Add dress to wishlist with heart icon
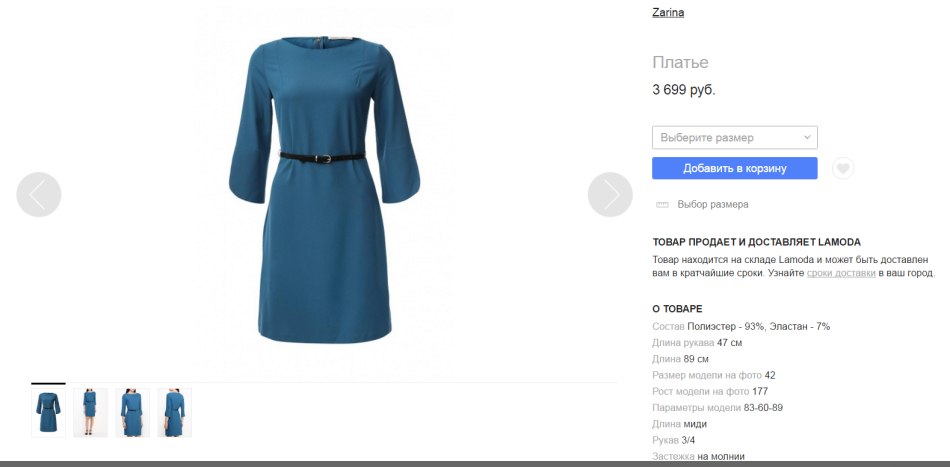 click(843, 168)
